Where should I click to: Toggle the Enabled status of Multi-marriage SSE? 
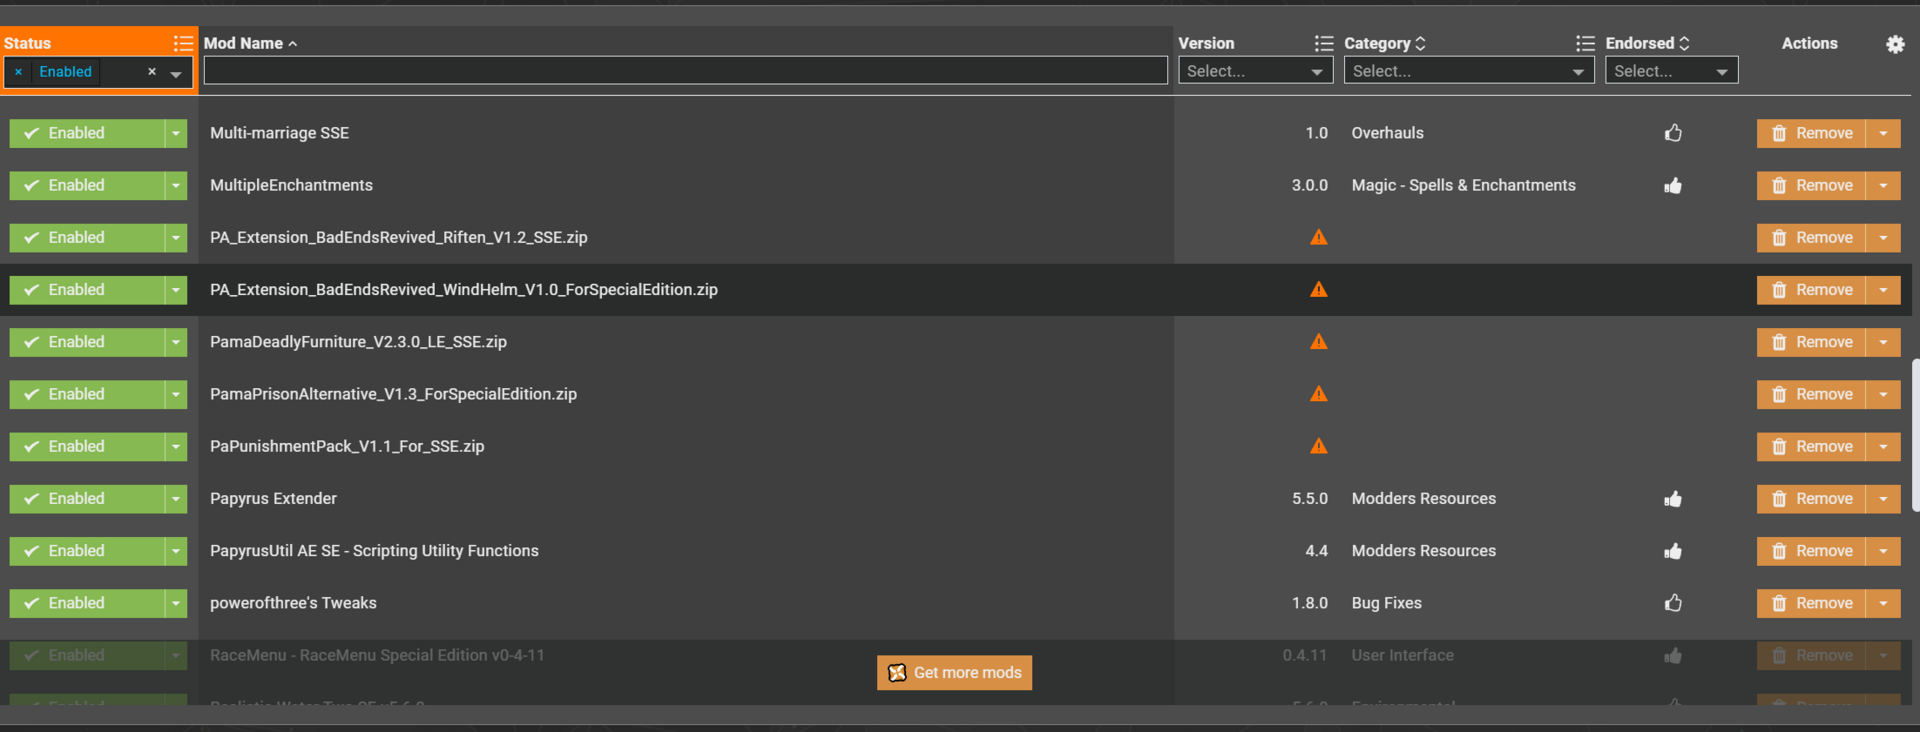(87, 133)
